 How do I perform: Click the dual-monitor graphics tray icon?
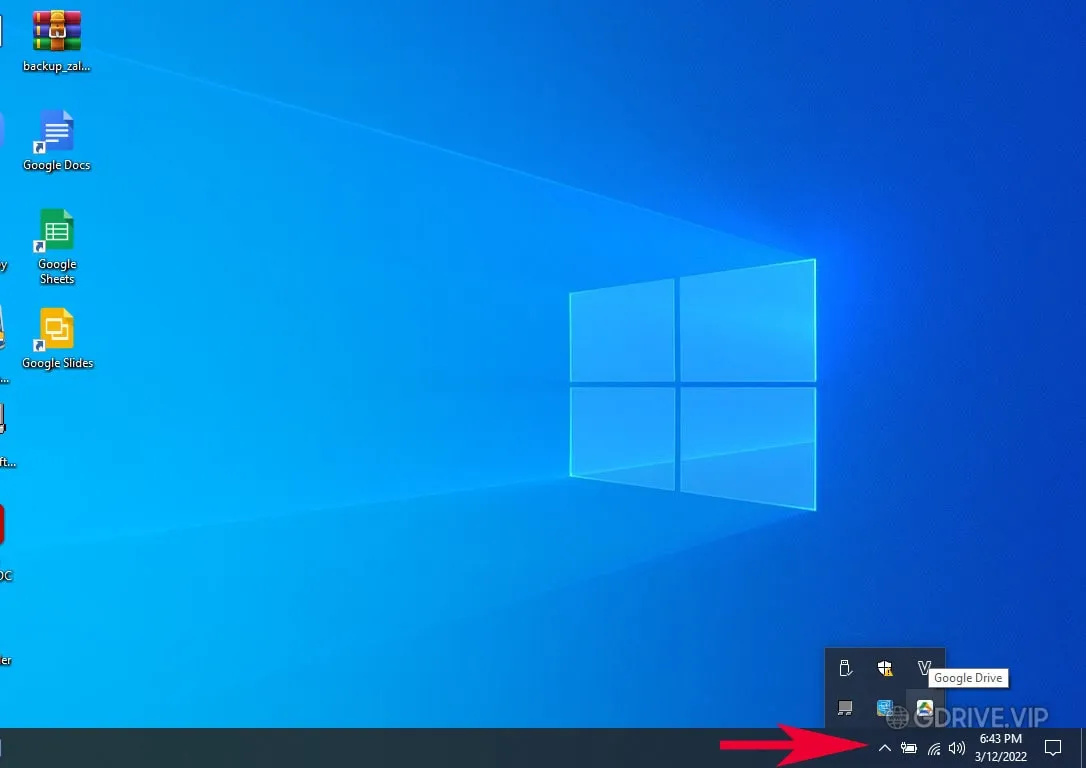pyautogui.click(x=846, y=707)
